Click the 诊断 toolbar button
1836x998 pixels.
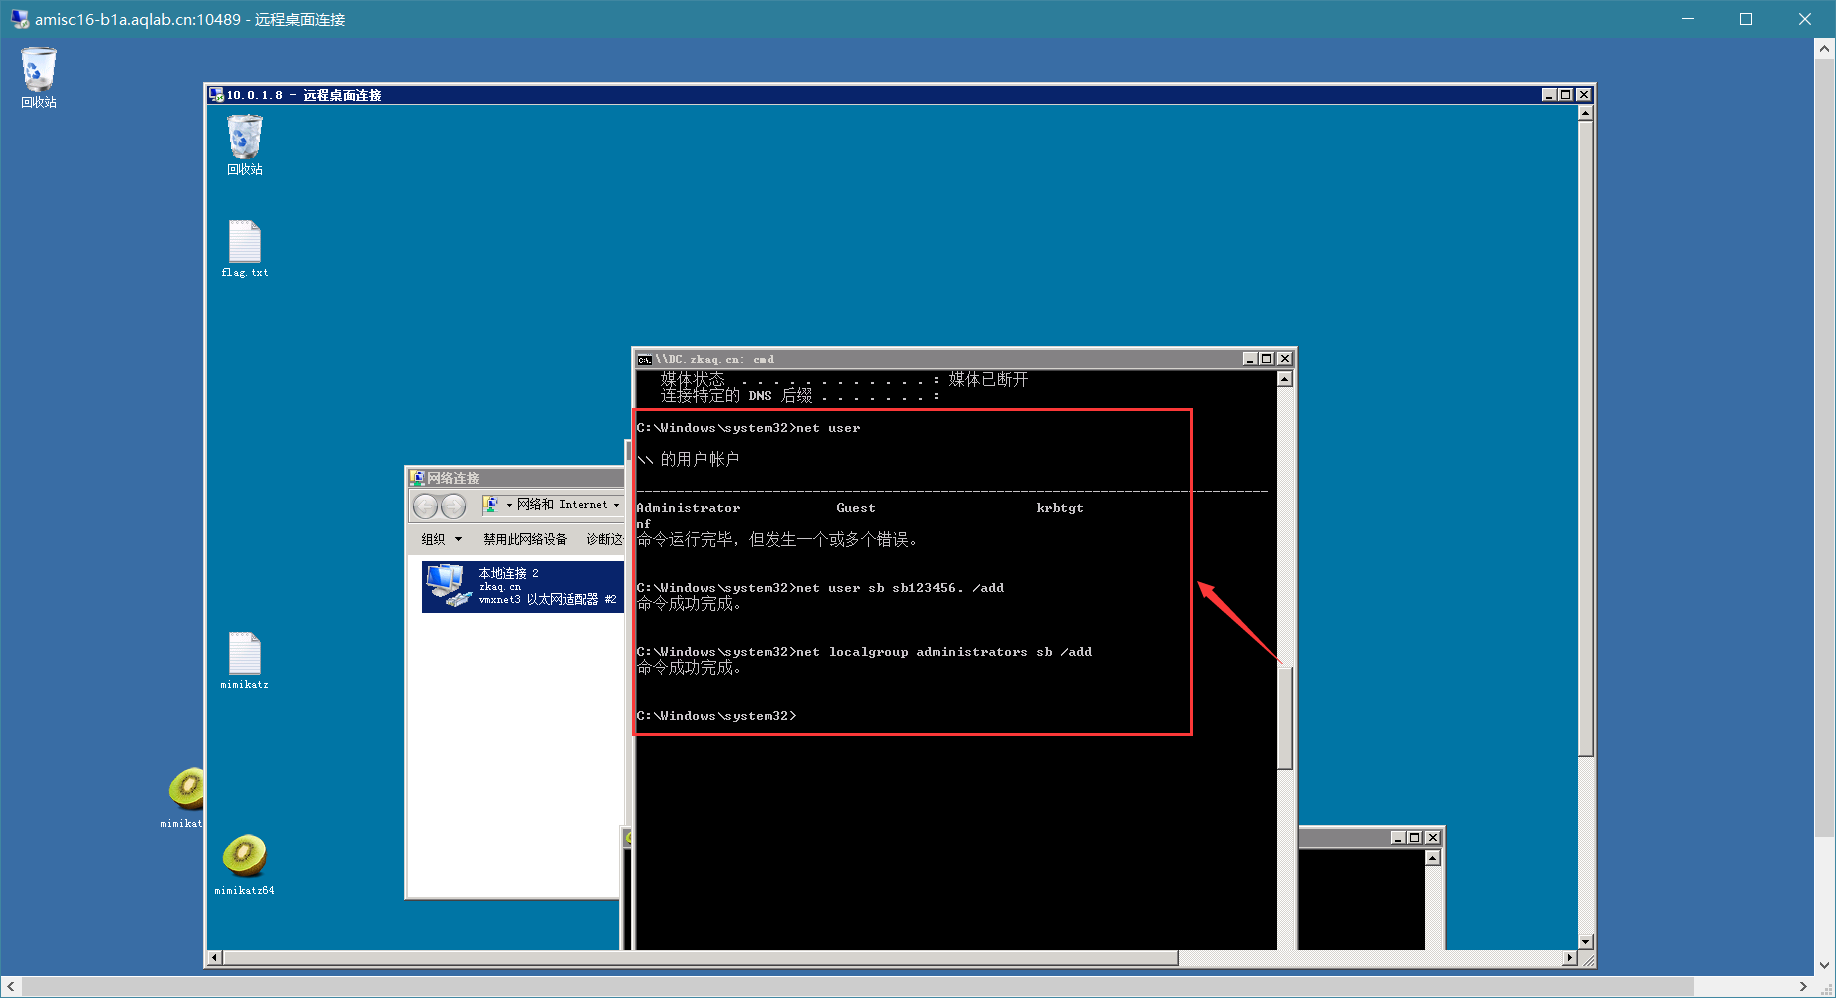[604, 539]
